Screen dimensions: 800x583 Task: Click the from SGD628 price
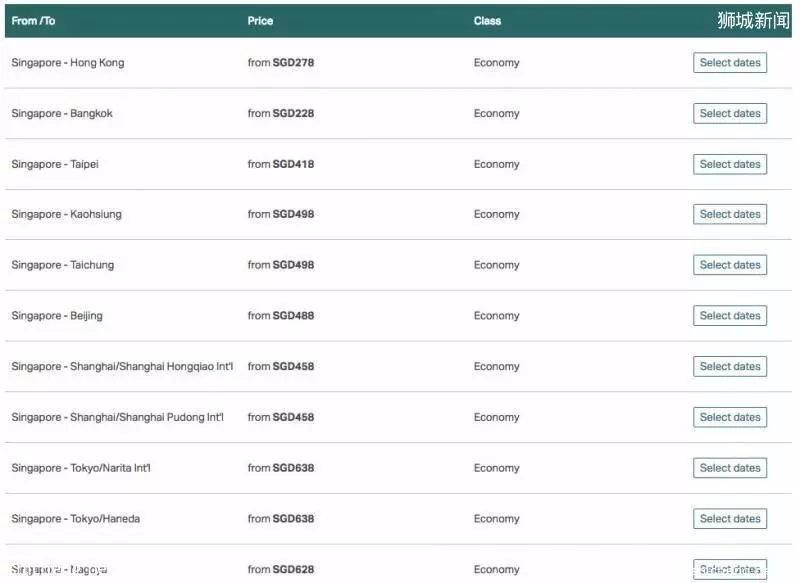pyautogui.click(x=281, y=569)
